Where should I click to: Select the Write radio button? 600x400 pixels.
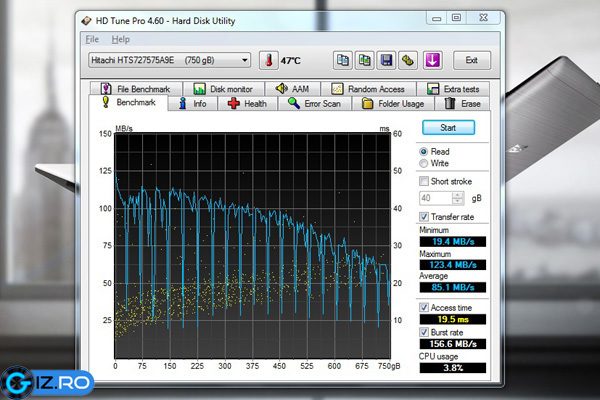pyautogui.click(x=424, y=163)
